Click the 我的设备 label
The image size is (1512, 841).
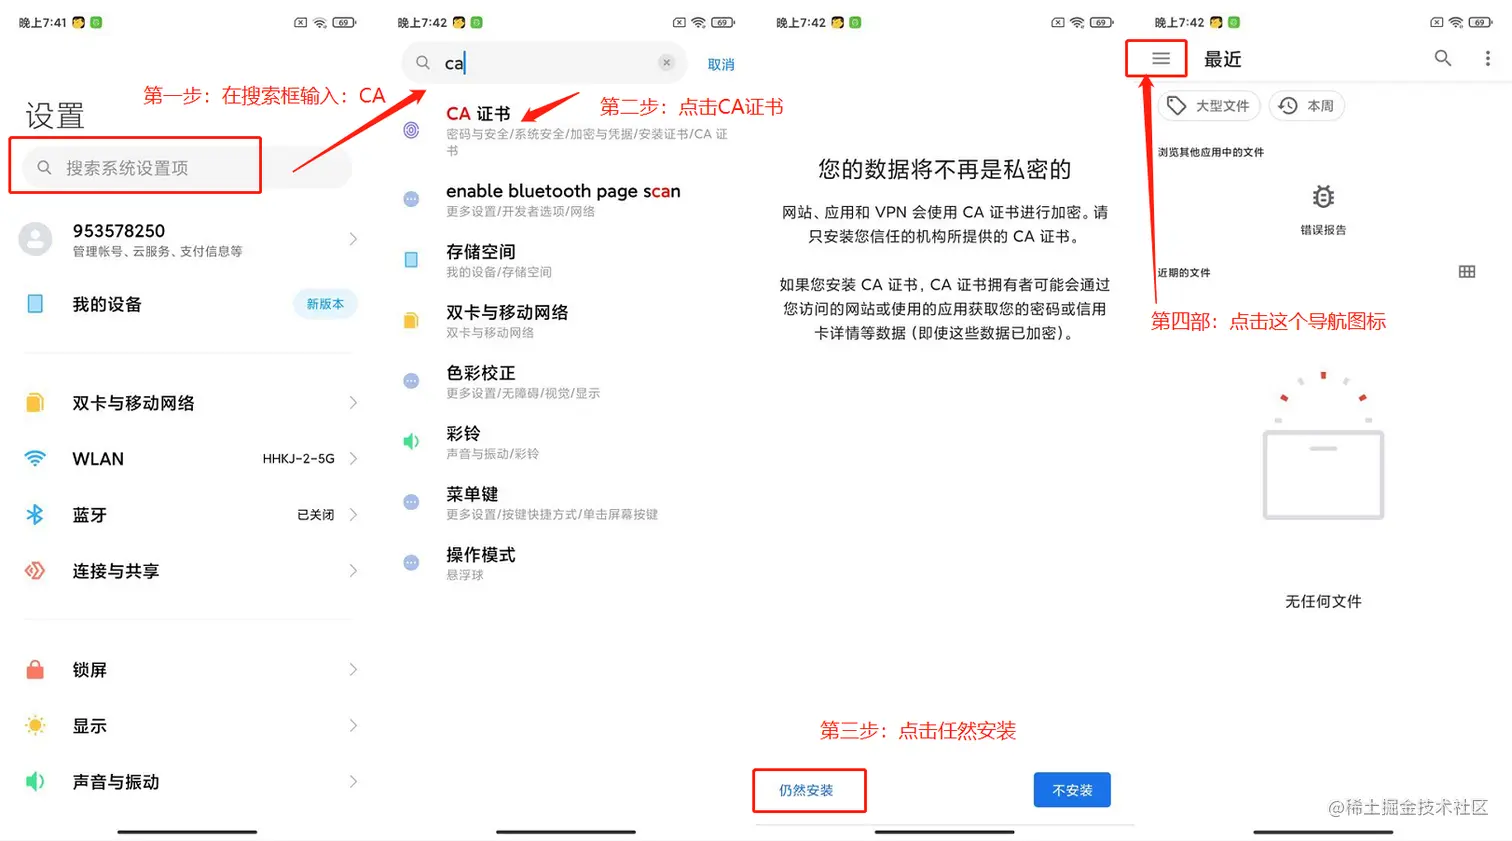coord(107,304)
